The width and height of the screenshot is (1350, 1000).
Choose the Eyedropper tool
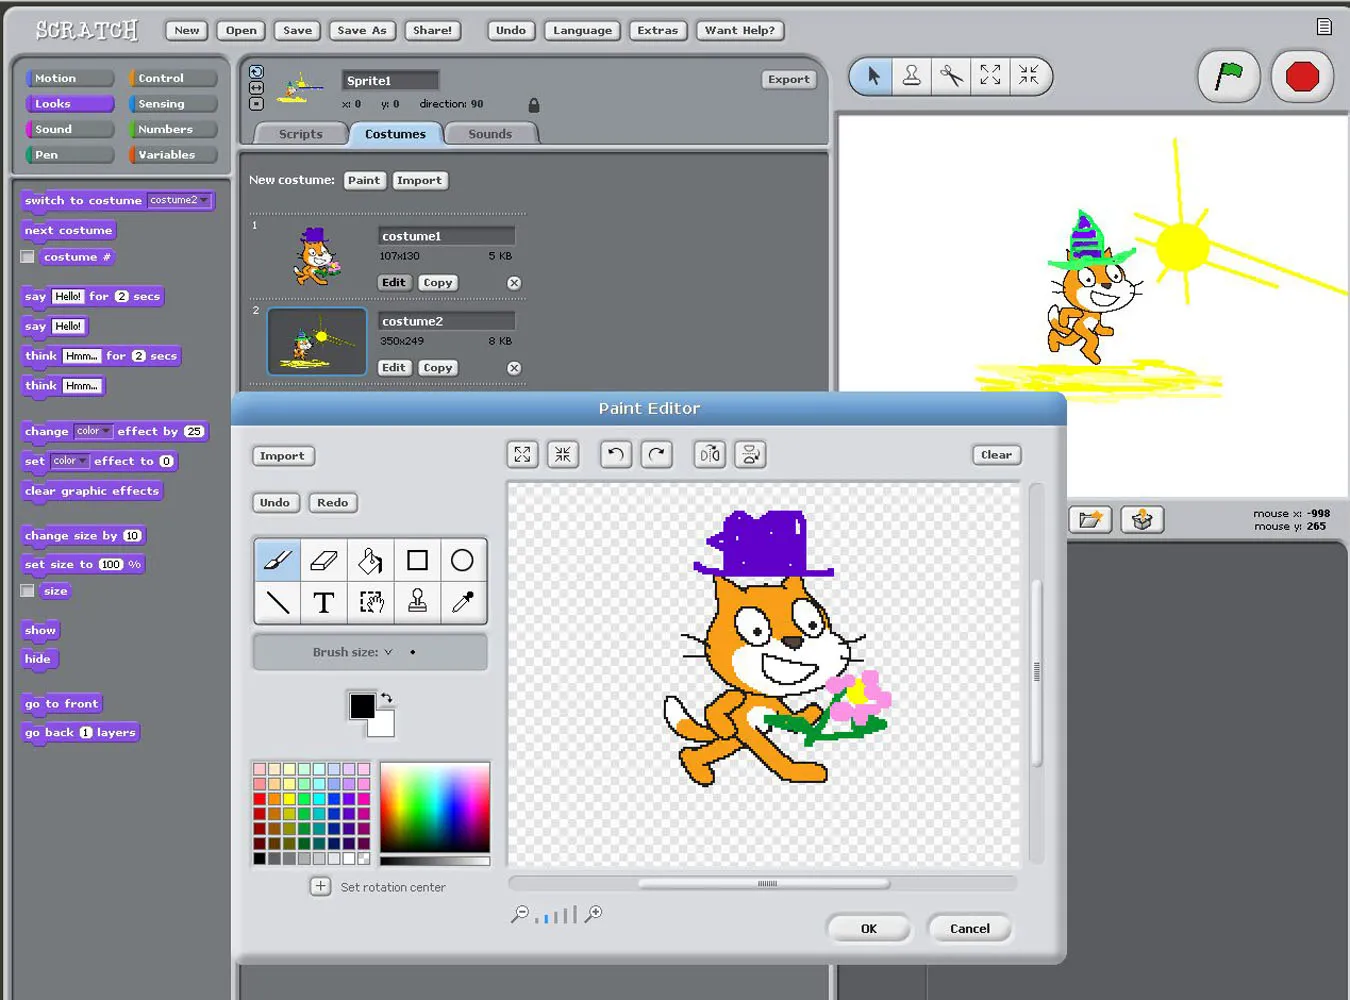click(463, 602)
